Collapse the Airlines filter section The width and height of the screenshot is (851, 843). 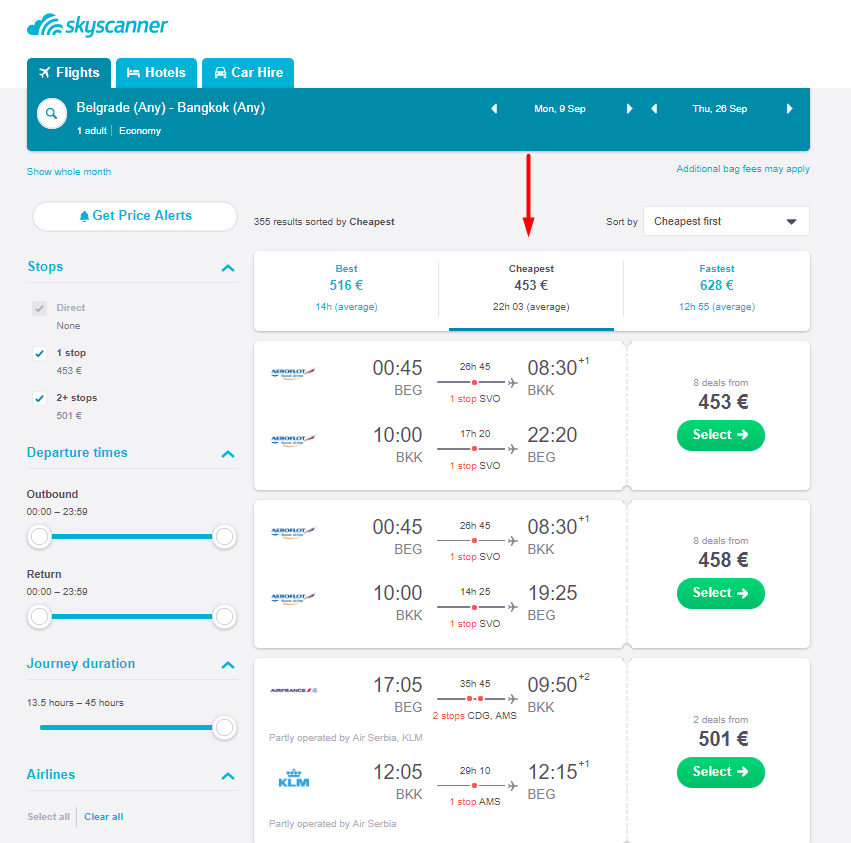point(228,776)
